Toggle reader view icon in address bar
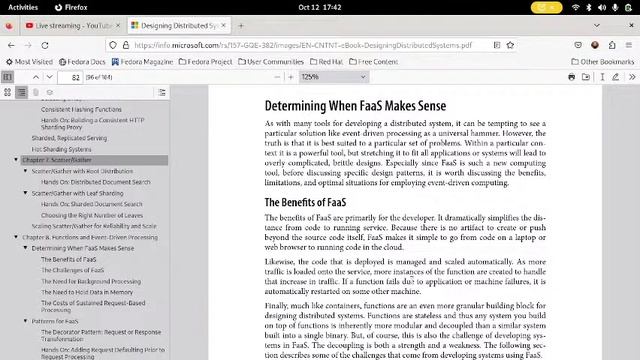This screenshot has width=640, height=360. tap(497, 45)
